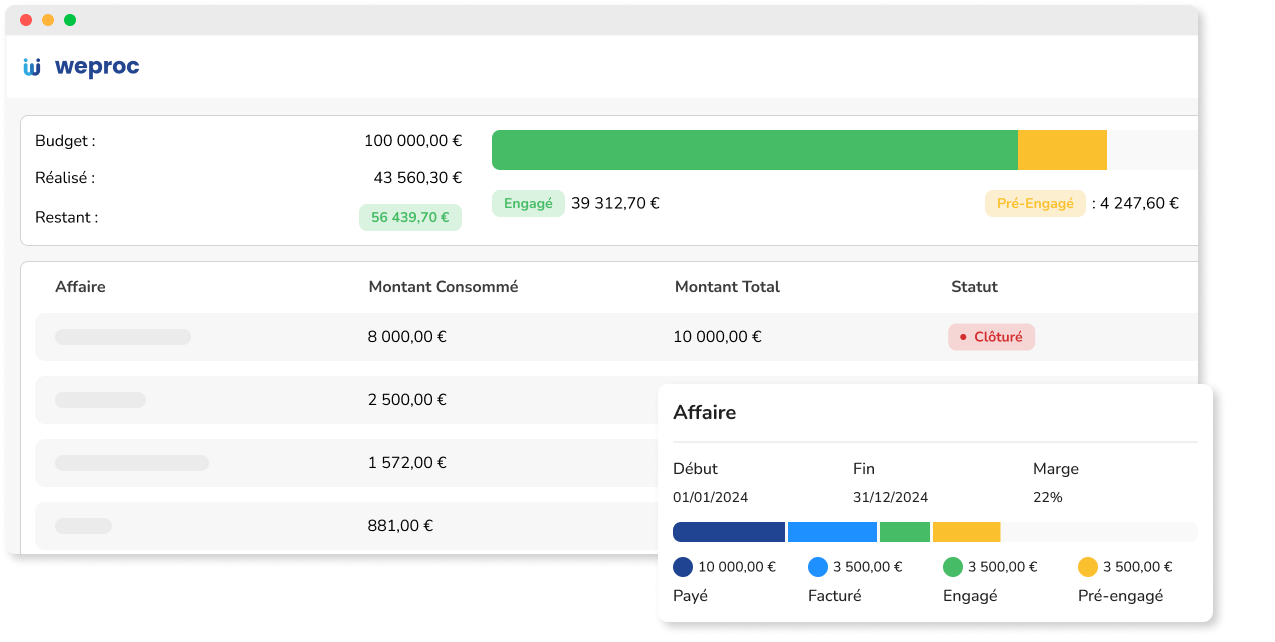Click the weproc logo icon
The height and width of the screenshot is (642, 1275).
[x=32, y=67]
